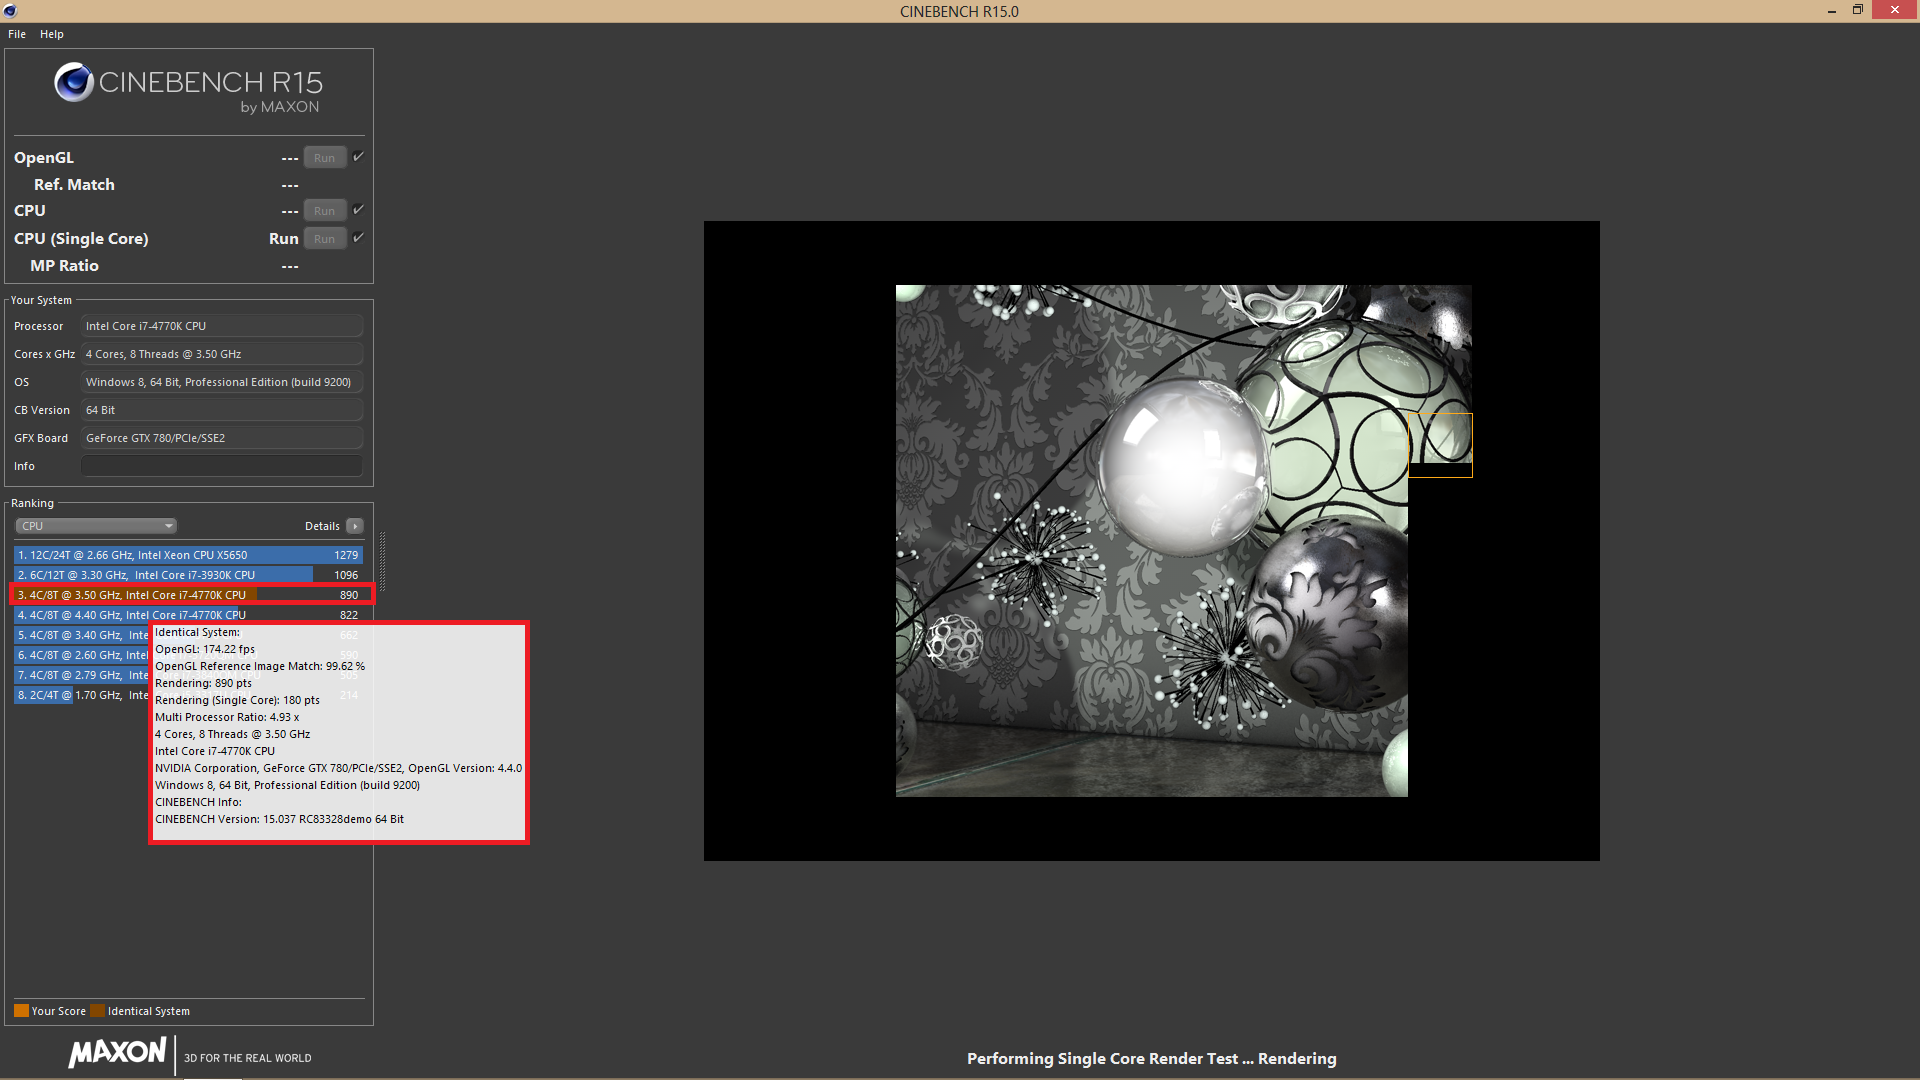Click the OpenGL label
This screenshot has width=1920, height=1080.
pyautogui.click(x=44, y=158)
